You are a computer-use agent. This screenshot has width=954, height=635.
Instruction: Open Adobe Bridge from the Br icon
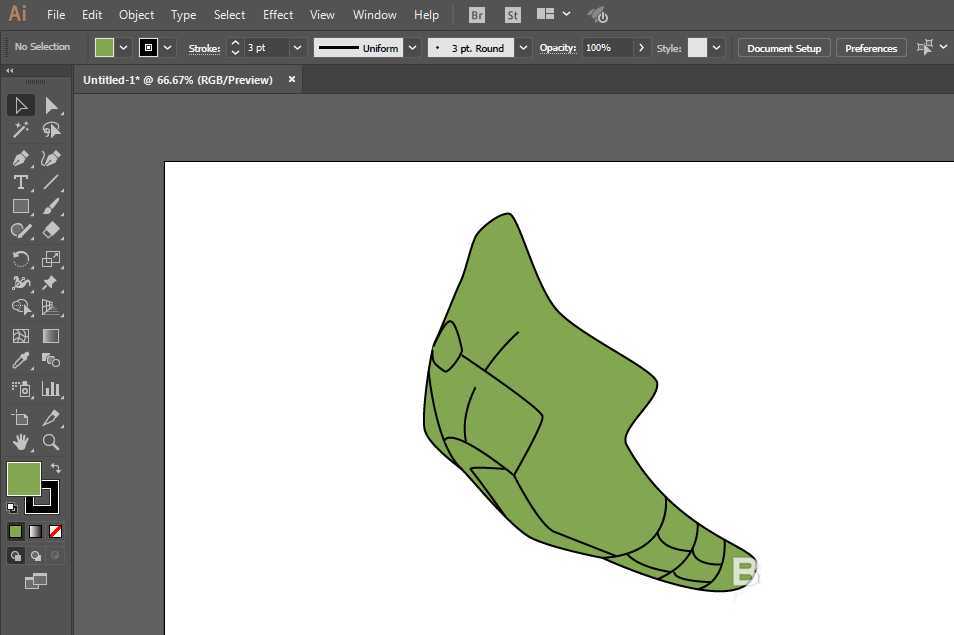477,15
